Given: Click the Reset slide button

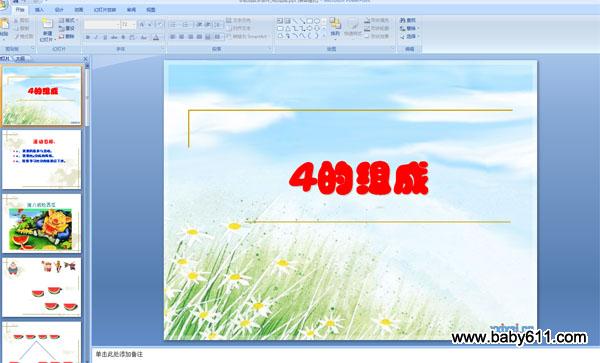Looking at the screenshot, I should click(67, 28).
